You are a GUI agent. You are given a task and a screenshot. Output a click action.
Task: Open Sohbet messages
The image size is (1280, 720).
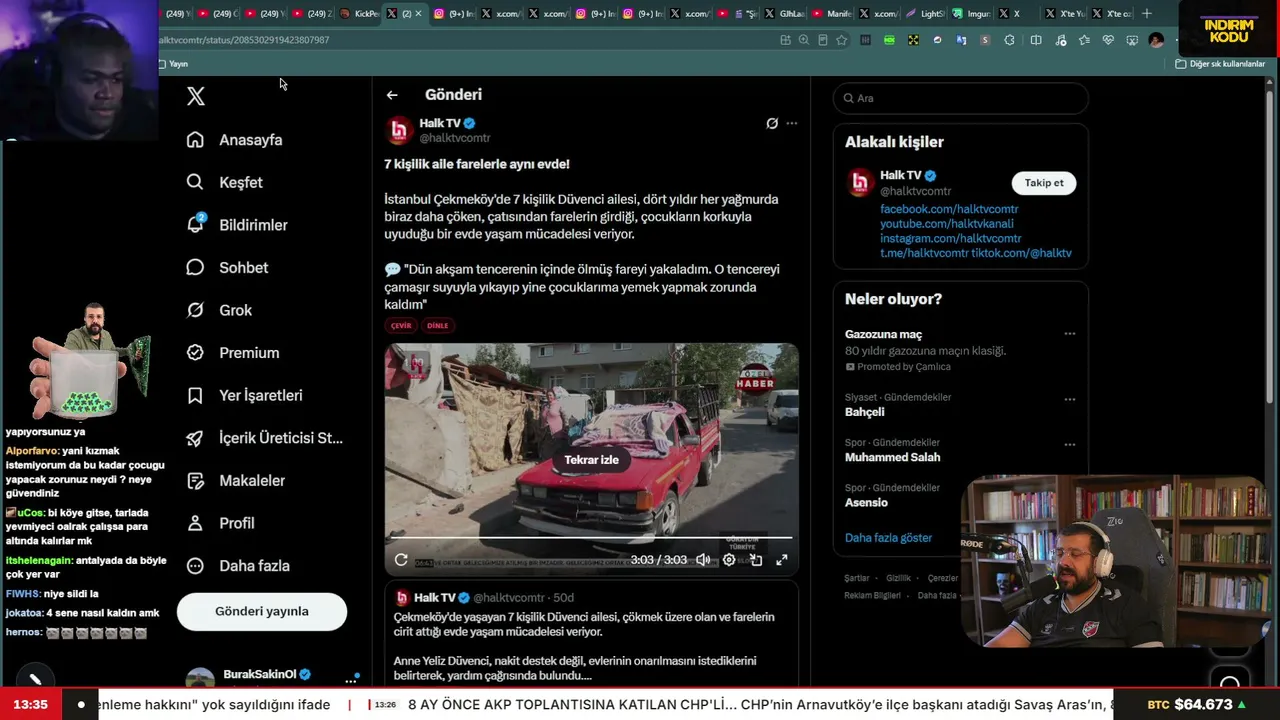click(x=227, y=267)
